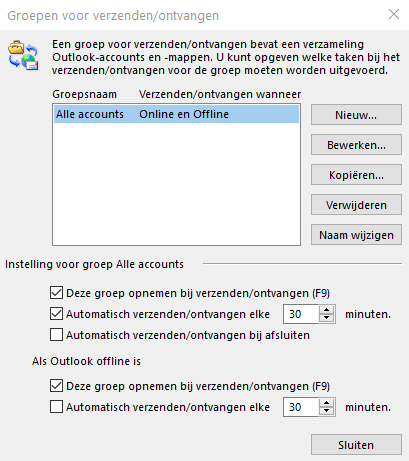Close the dialog with the X

coord(394,14)
